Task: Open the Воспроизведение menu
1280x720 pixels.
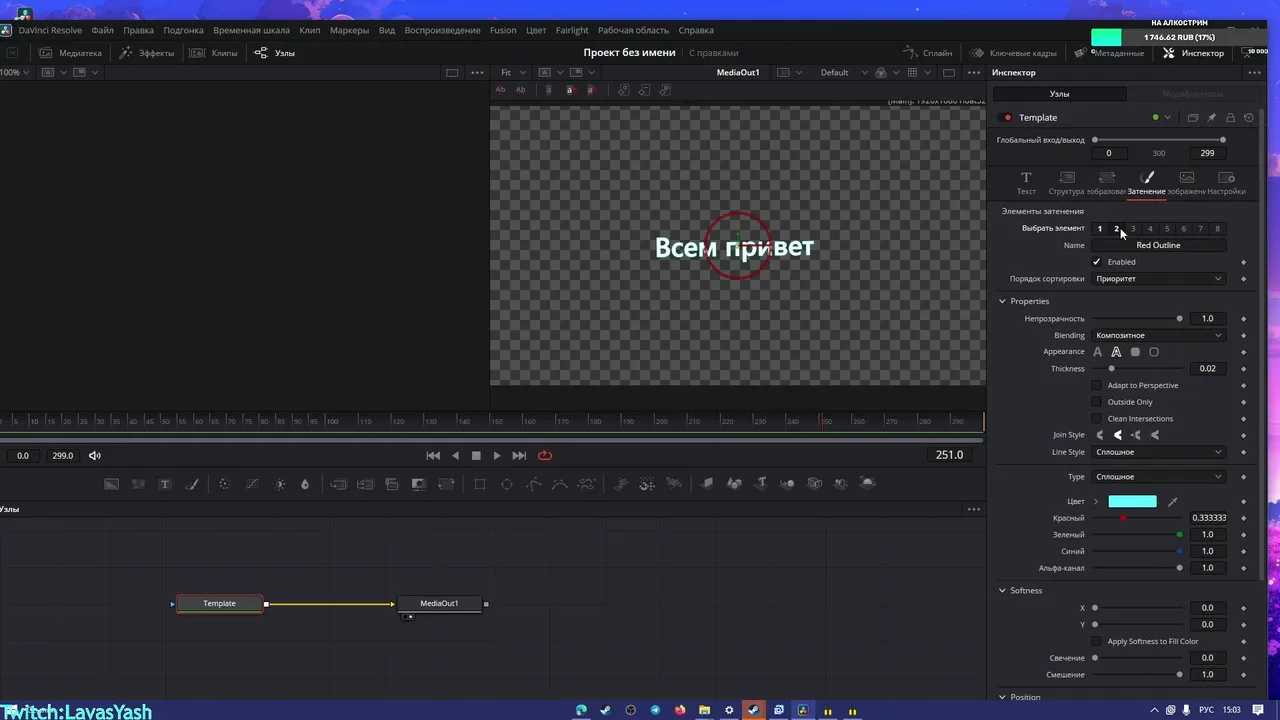Action: 442,30
